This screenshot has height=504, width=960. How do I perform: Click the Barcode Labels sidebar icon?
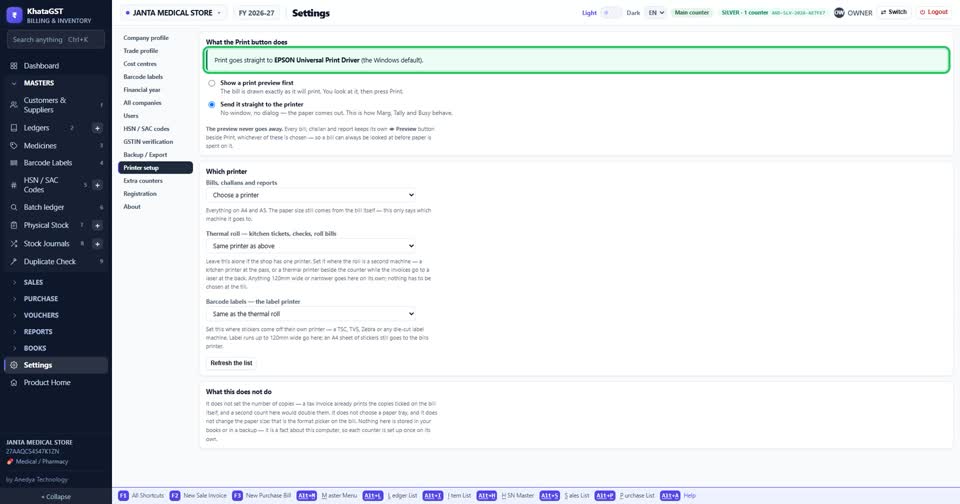13,163
